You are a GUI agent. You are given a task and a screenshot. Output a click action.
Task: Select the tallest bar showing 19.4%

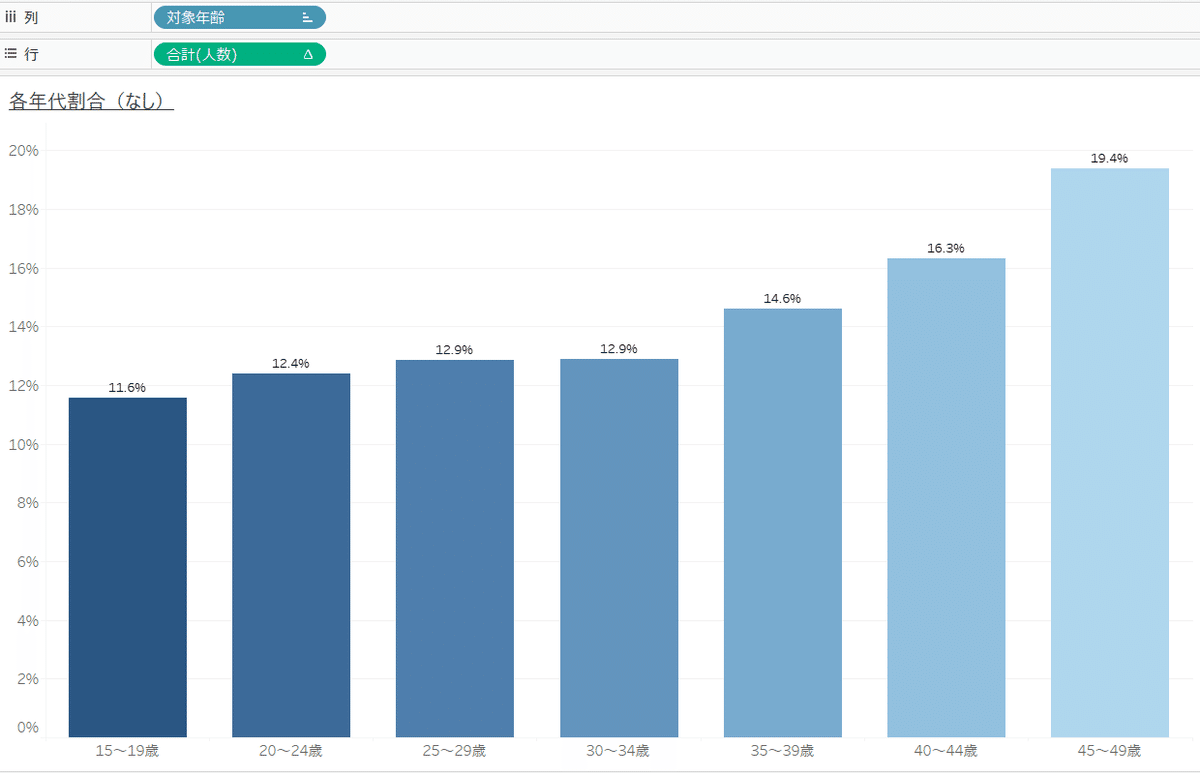(x=1110, y=450)
